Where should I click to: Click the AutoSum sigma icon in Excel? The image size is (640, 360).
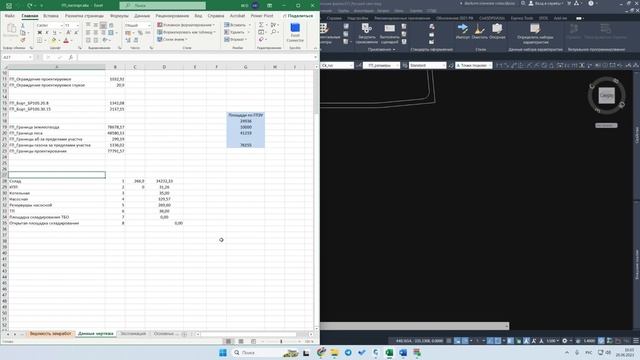[x=261, y=25]
